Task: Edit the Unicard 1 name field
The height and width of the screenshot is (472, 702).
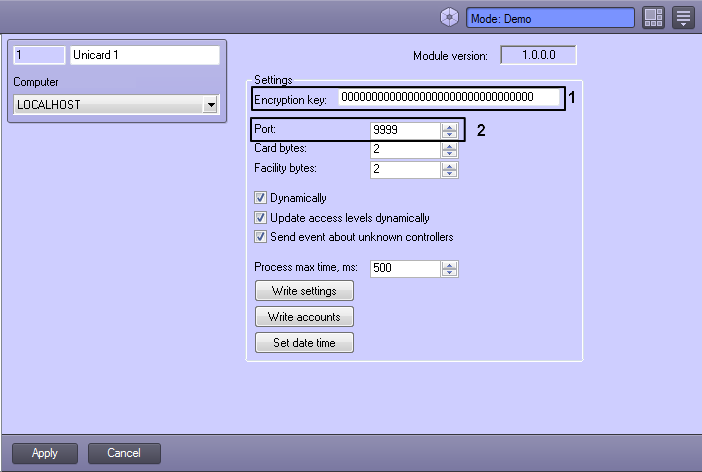Action: click(x=145, y=55)
